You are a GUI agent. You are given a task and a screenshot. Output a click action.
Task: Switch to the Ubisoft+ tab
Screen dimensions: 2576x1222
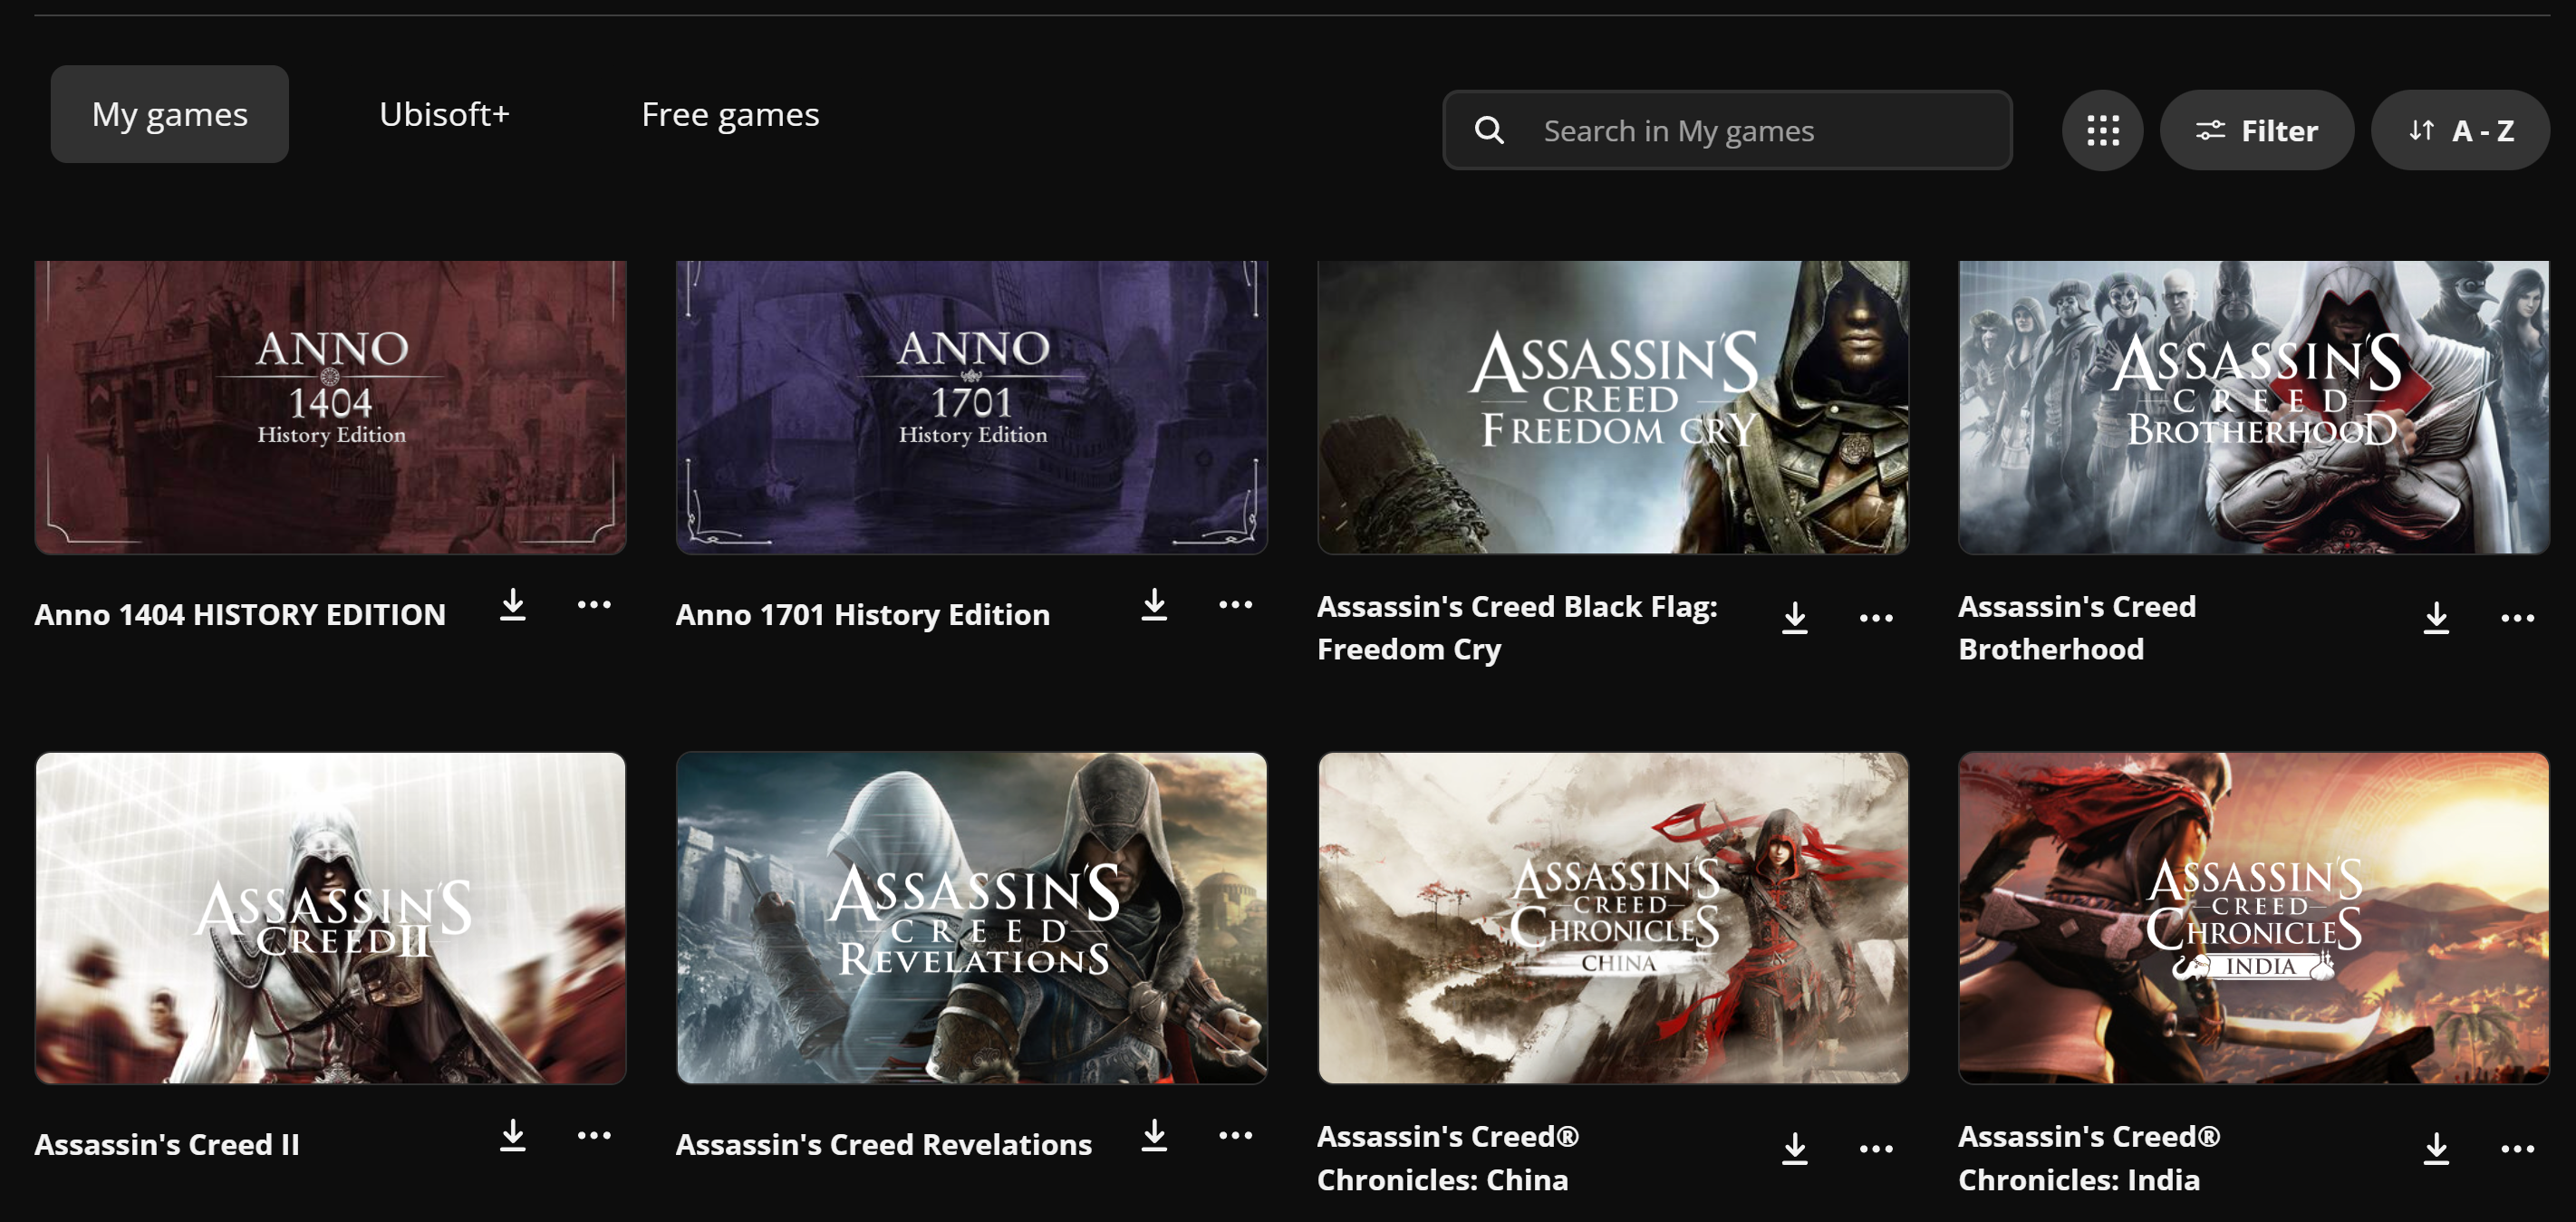click(x=444, y=114)
